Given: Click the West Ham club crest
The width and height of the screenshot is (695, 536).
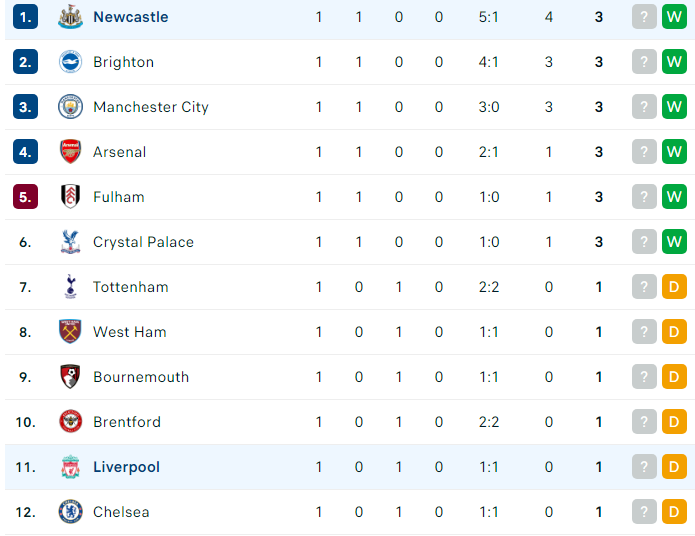Looking at the screenshot, I should [x=70, y=331].
